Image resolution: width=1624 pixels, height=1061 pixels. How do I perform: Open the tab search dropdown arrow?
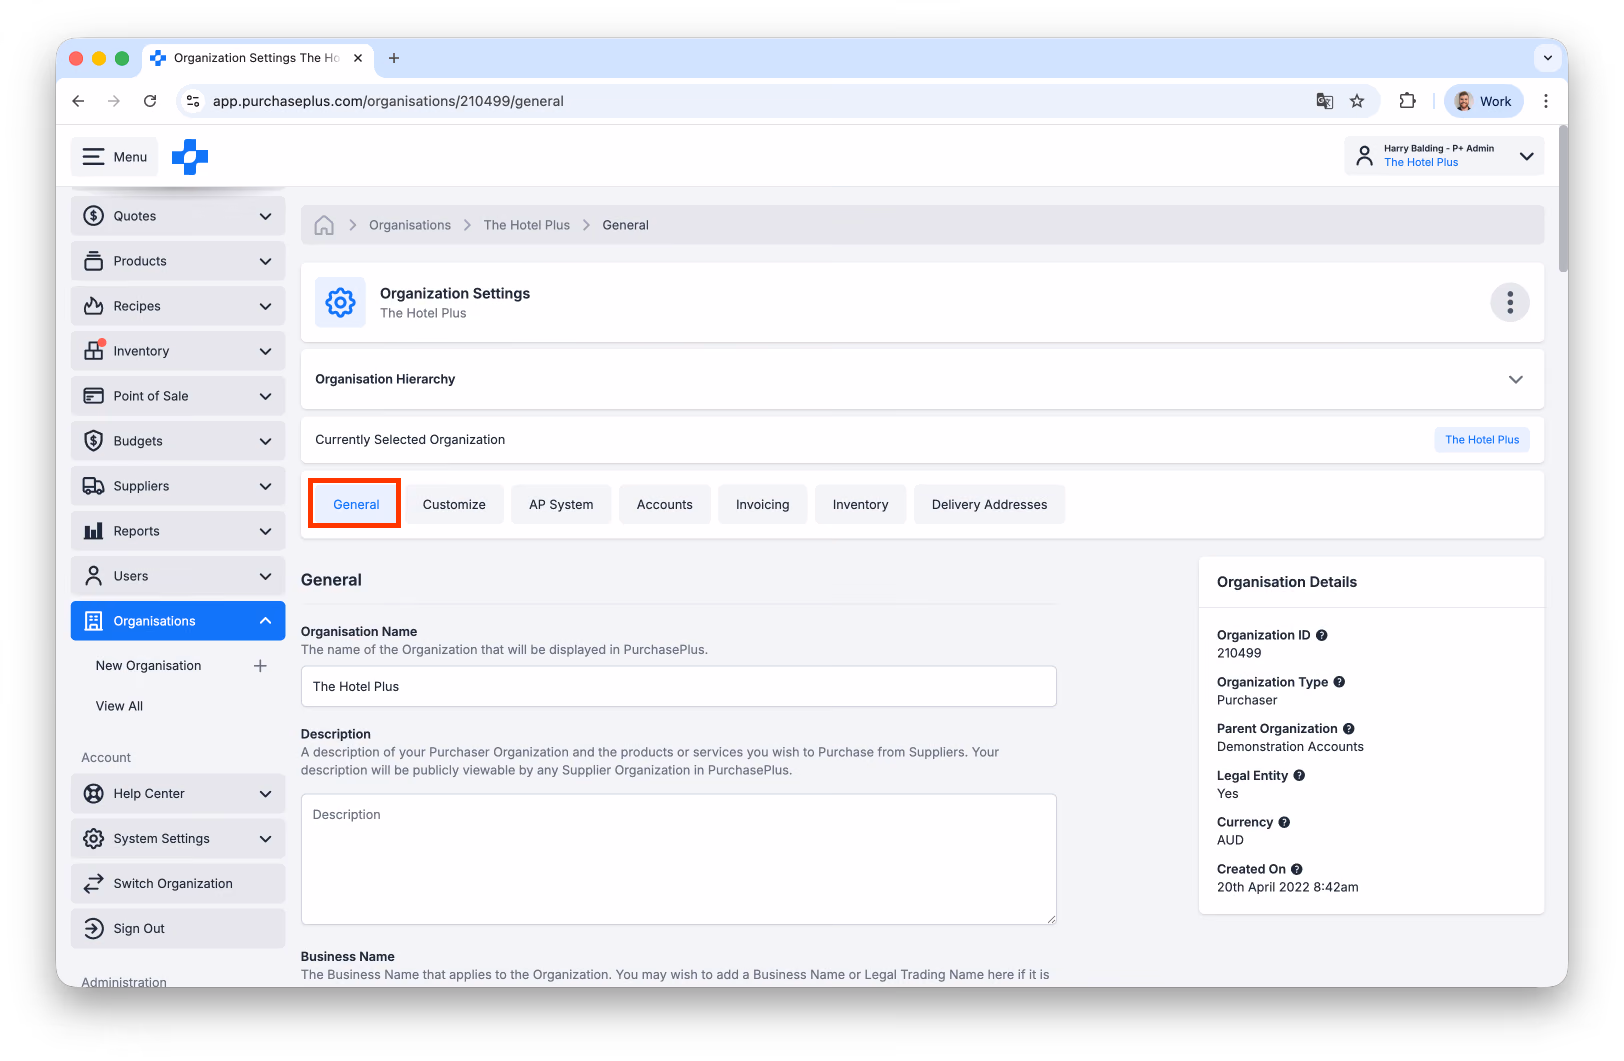click(x=1547, y=58)
